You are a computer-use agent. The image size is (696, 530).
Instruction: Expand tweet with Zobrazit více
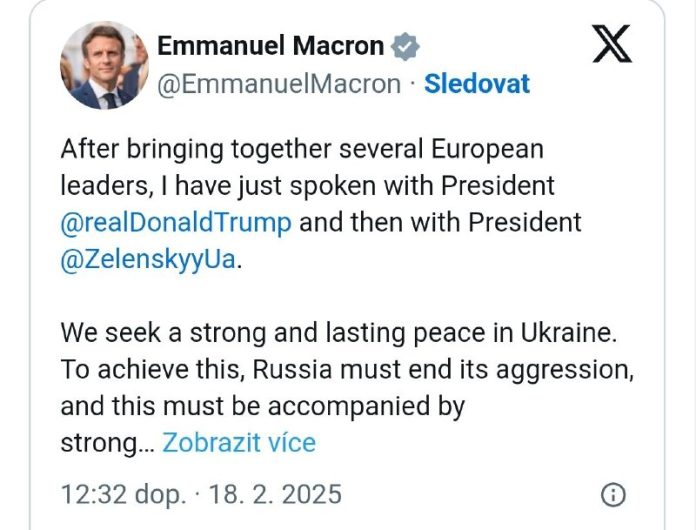pyautogui.click(x=239, y=442)
